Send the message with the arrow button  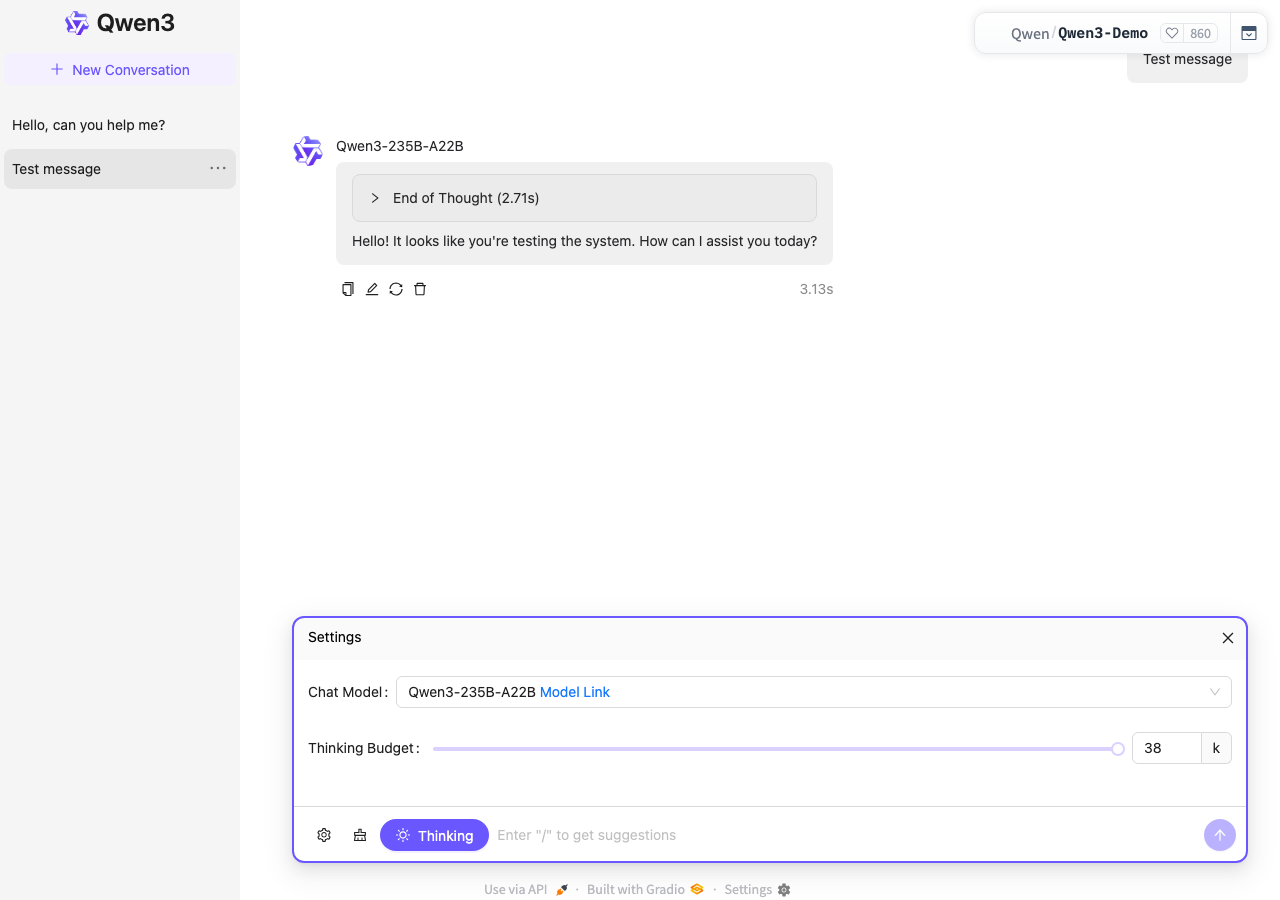(x=1220, y=835)
